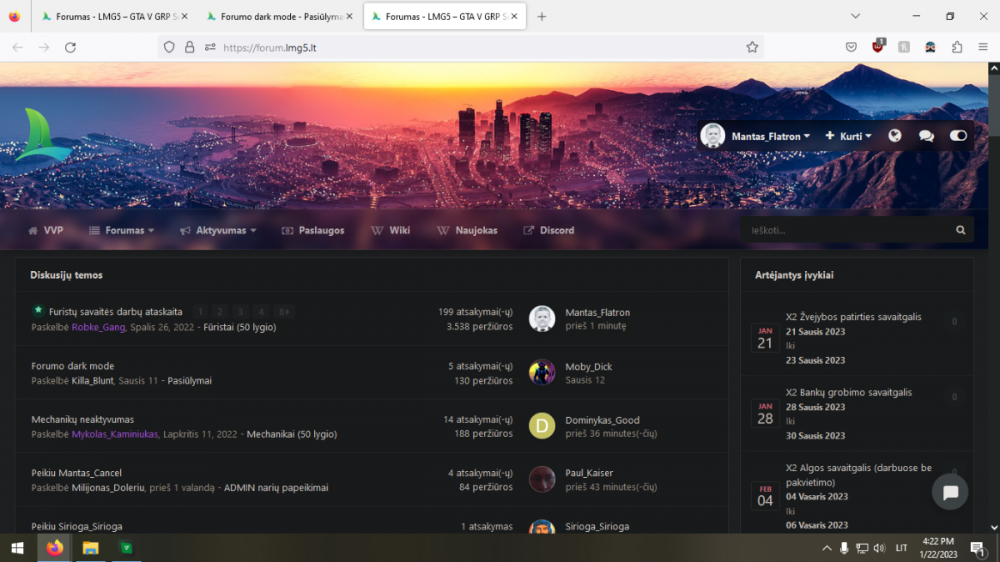Screen dimensions: 1000x562
Task: Go to page 2 of Furistų topic
Action: pyautogui.click(x=220, y=312)
